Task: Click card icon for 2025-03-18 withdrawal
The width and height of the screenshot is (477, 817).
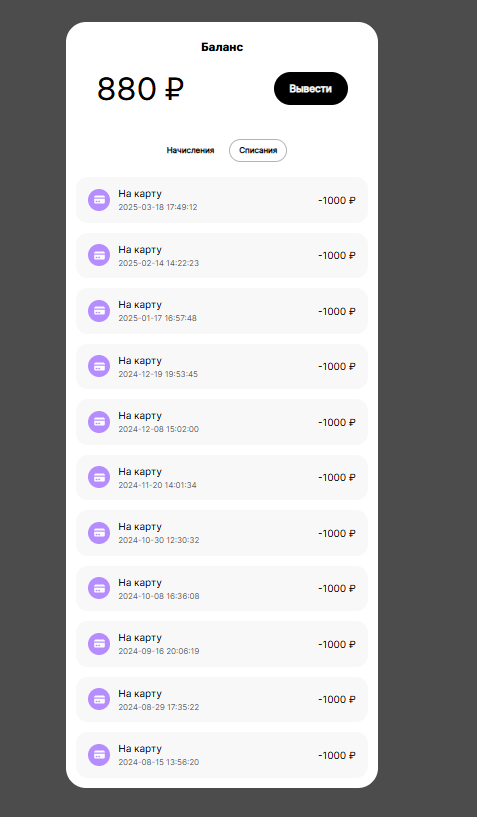Action: point(99,200)
